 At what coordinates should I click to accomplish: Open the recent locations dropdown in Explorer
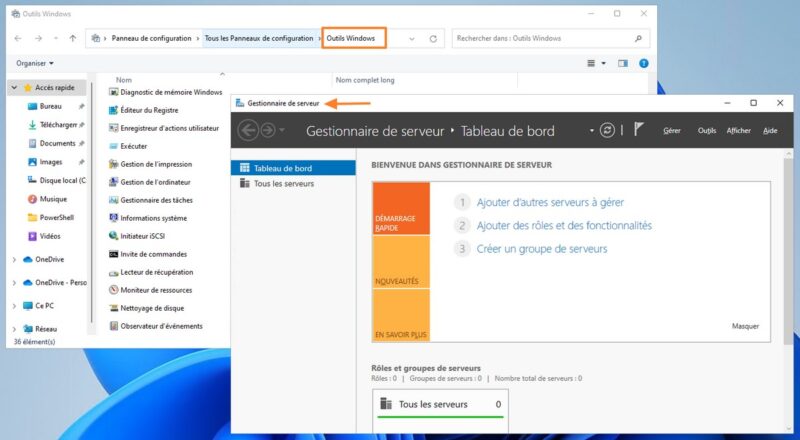click(56, 38)
